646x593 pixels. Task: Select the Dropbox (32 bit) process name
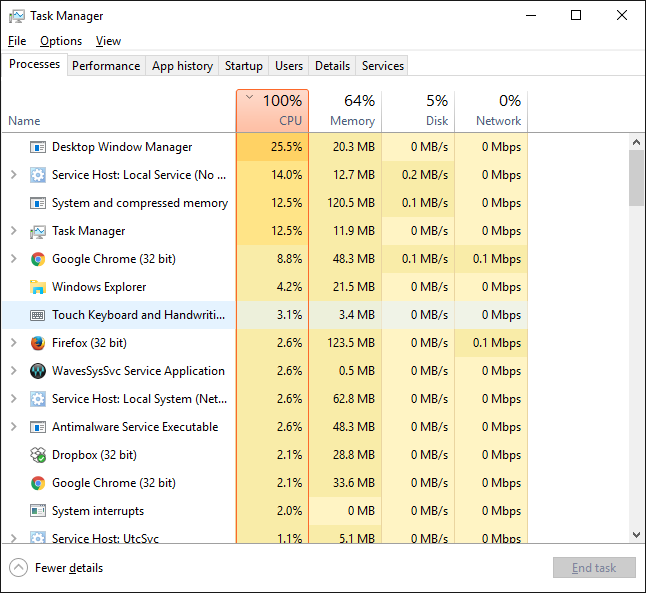(x=94, y=455)
